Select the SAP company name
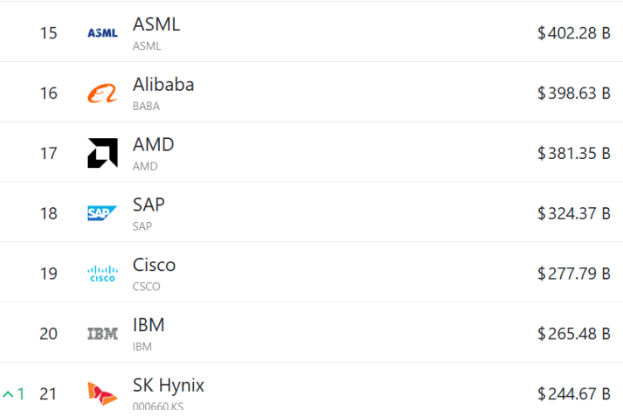623x416 pixels. click(x=149, y=204)
